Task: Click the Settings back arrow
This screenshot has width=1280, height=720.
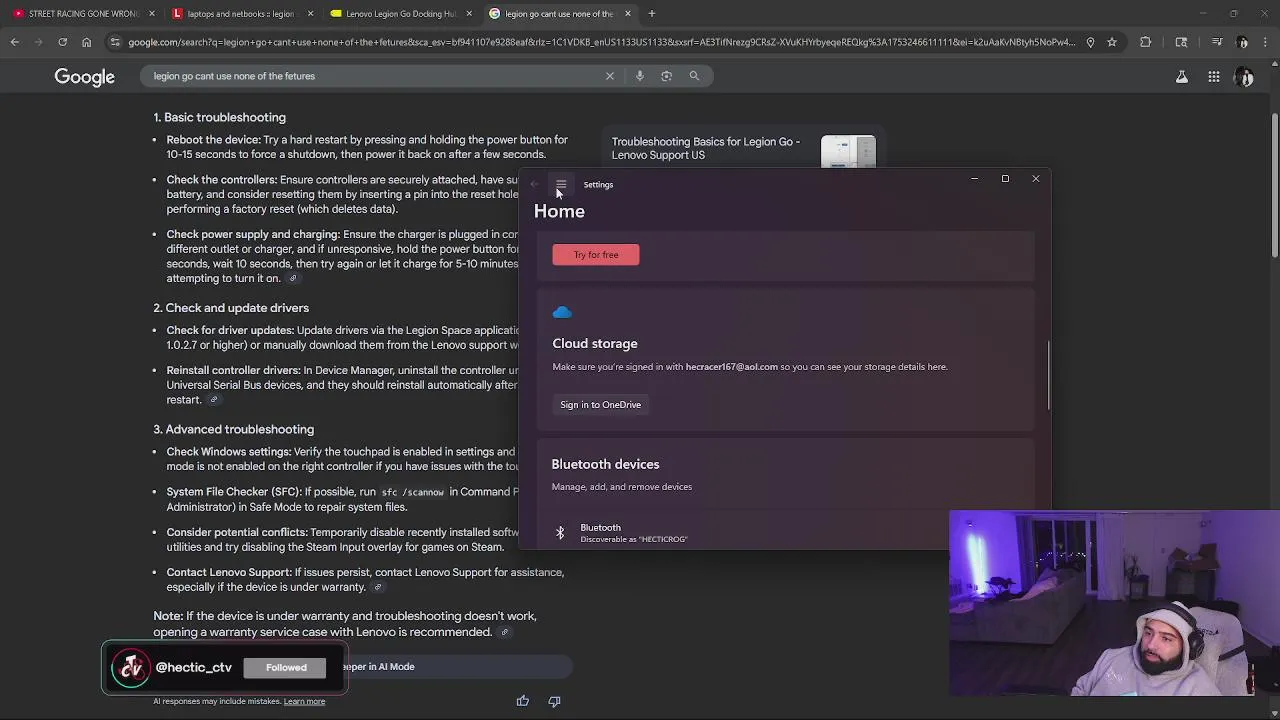Action: click(x=535, y=185)
